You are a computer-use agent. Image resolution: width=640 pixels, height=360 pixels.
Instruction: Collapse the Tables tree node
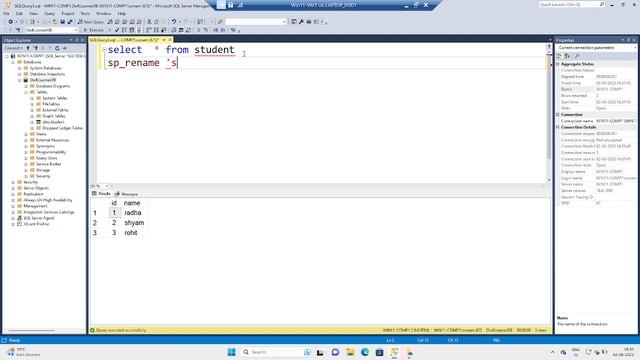26,92
